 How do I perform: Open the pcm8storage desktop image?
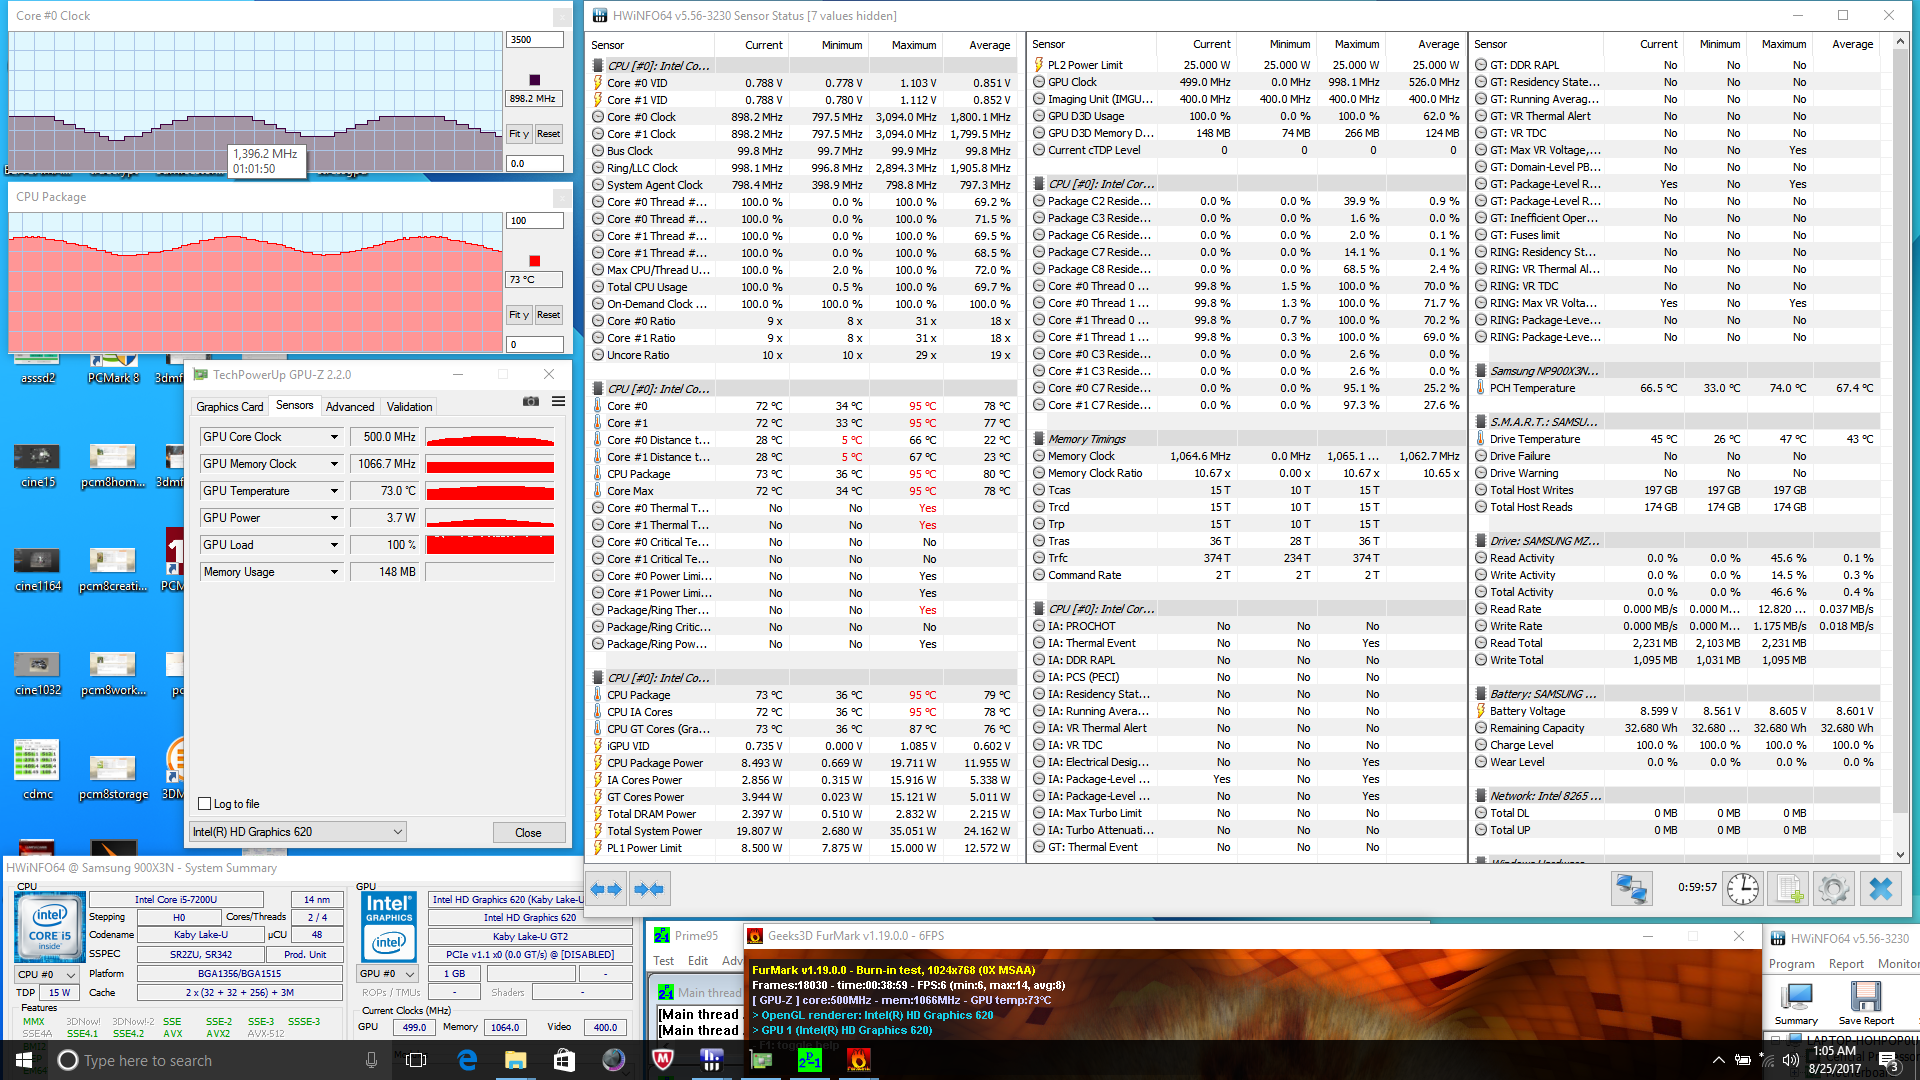(113, 777)
